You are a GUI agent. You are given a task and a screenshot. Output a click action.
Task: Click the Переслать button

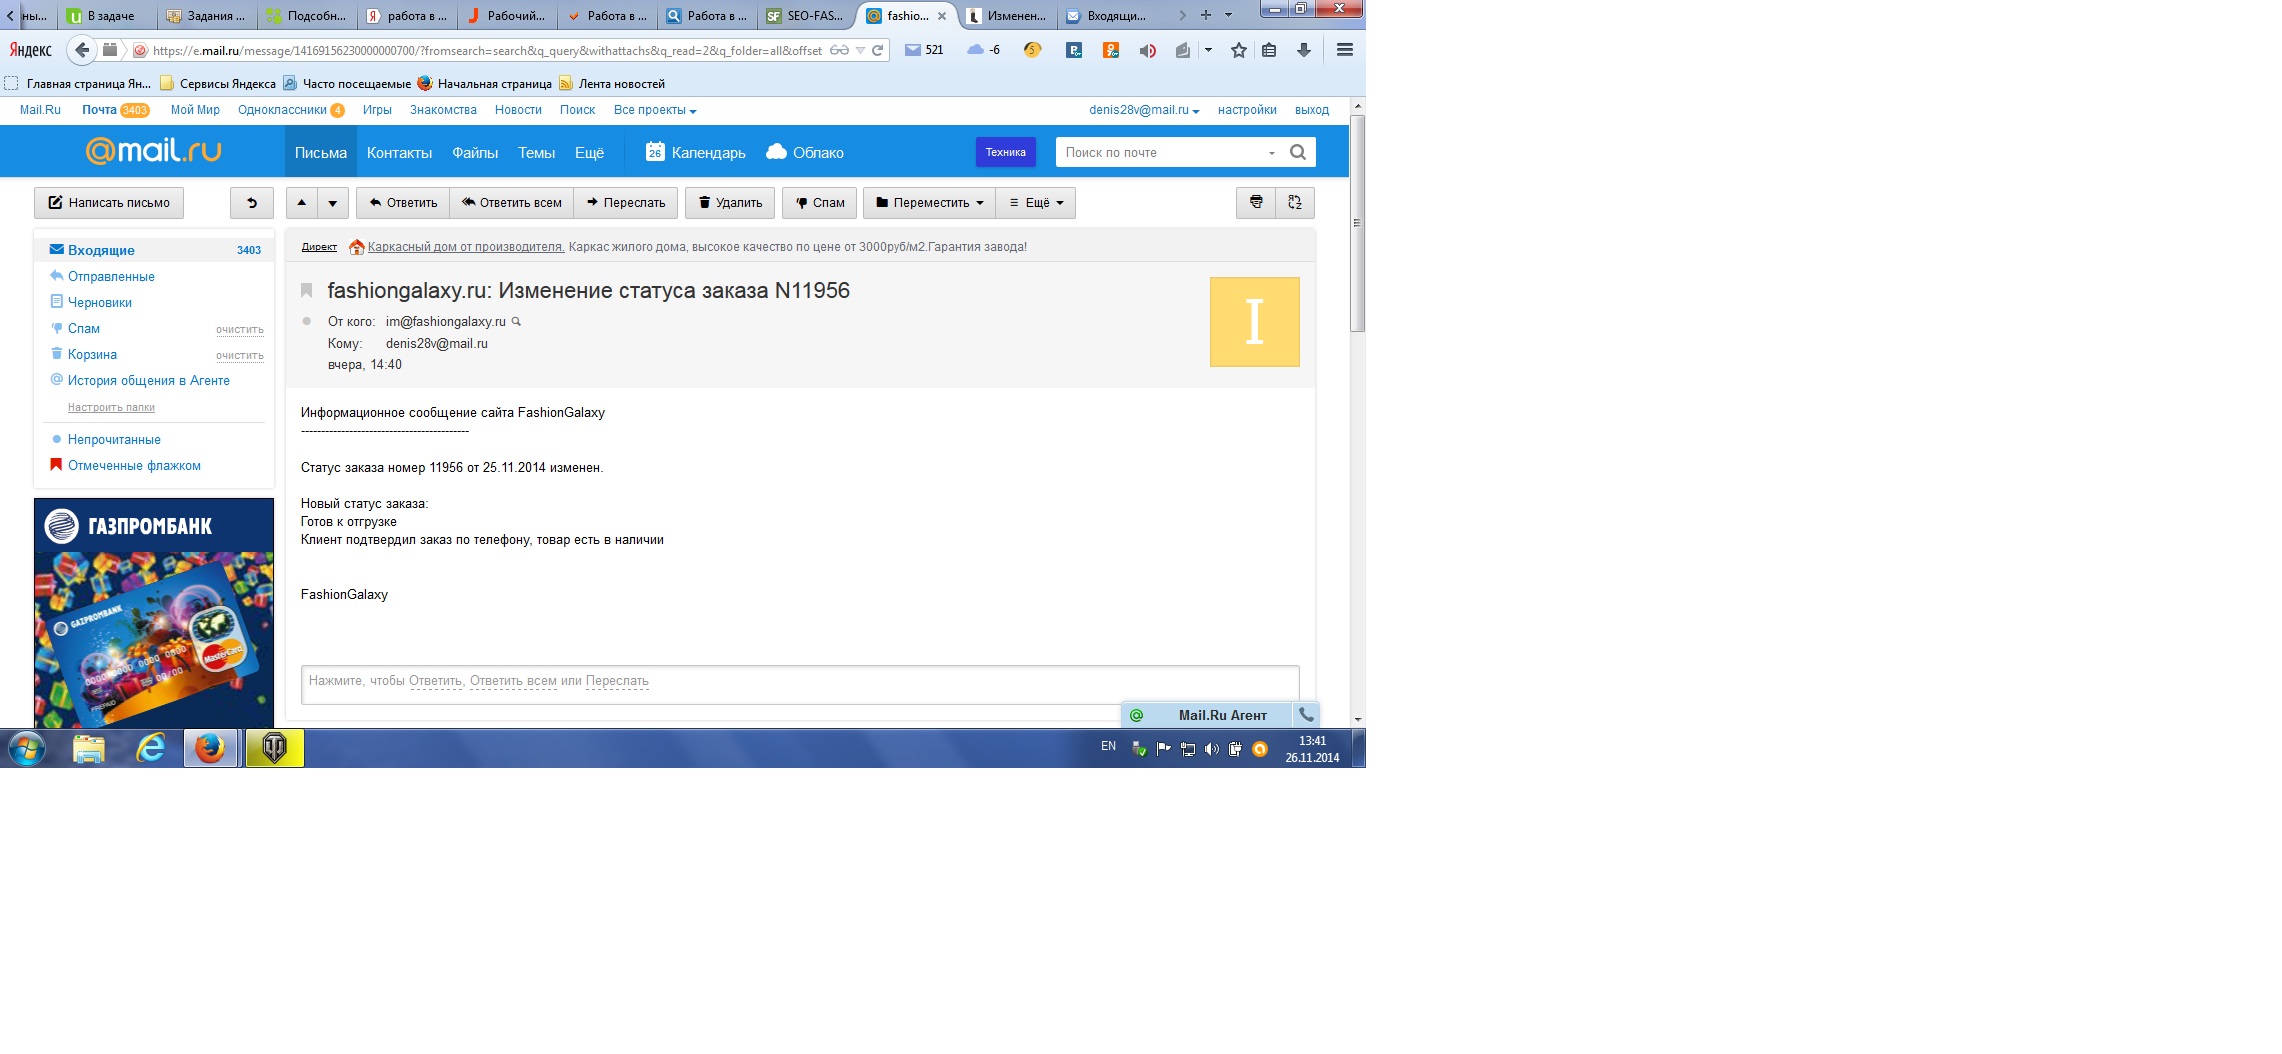(626, 203)
